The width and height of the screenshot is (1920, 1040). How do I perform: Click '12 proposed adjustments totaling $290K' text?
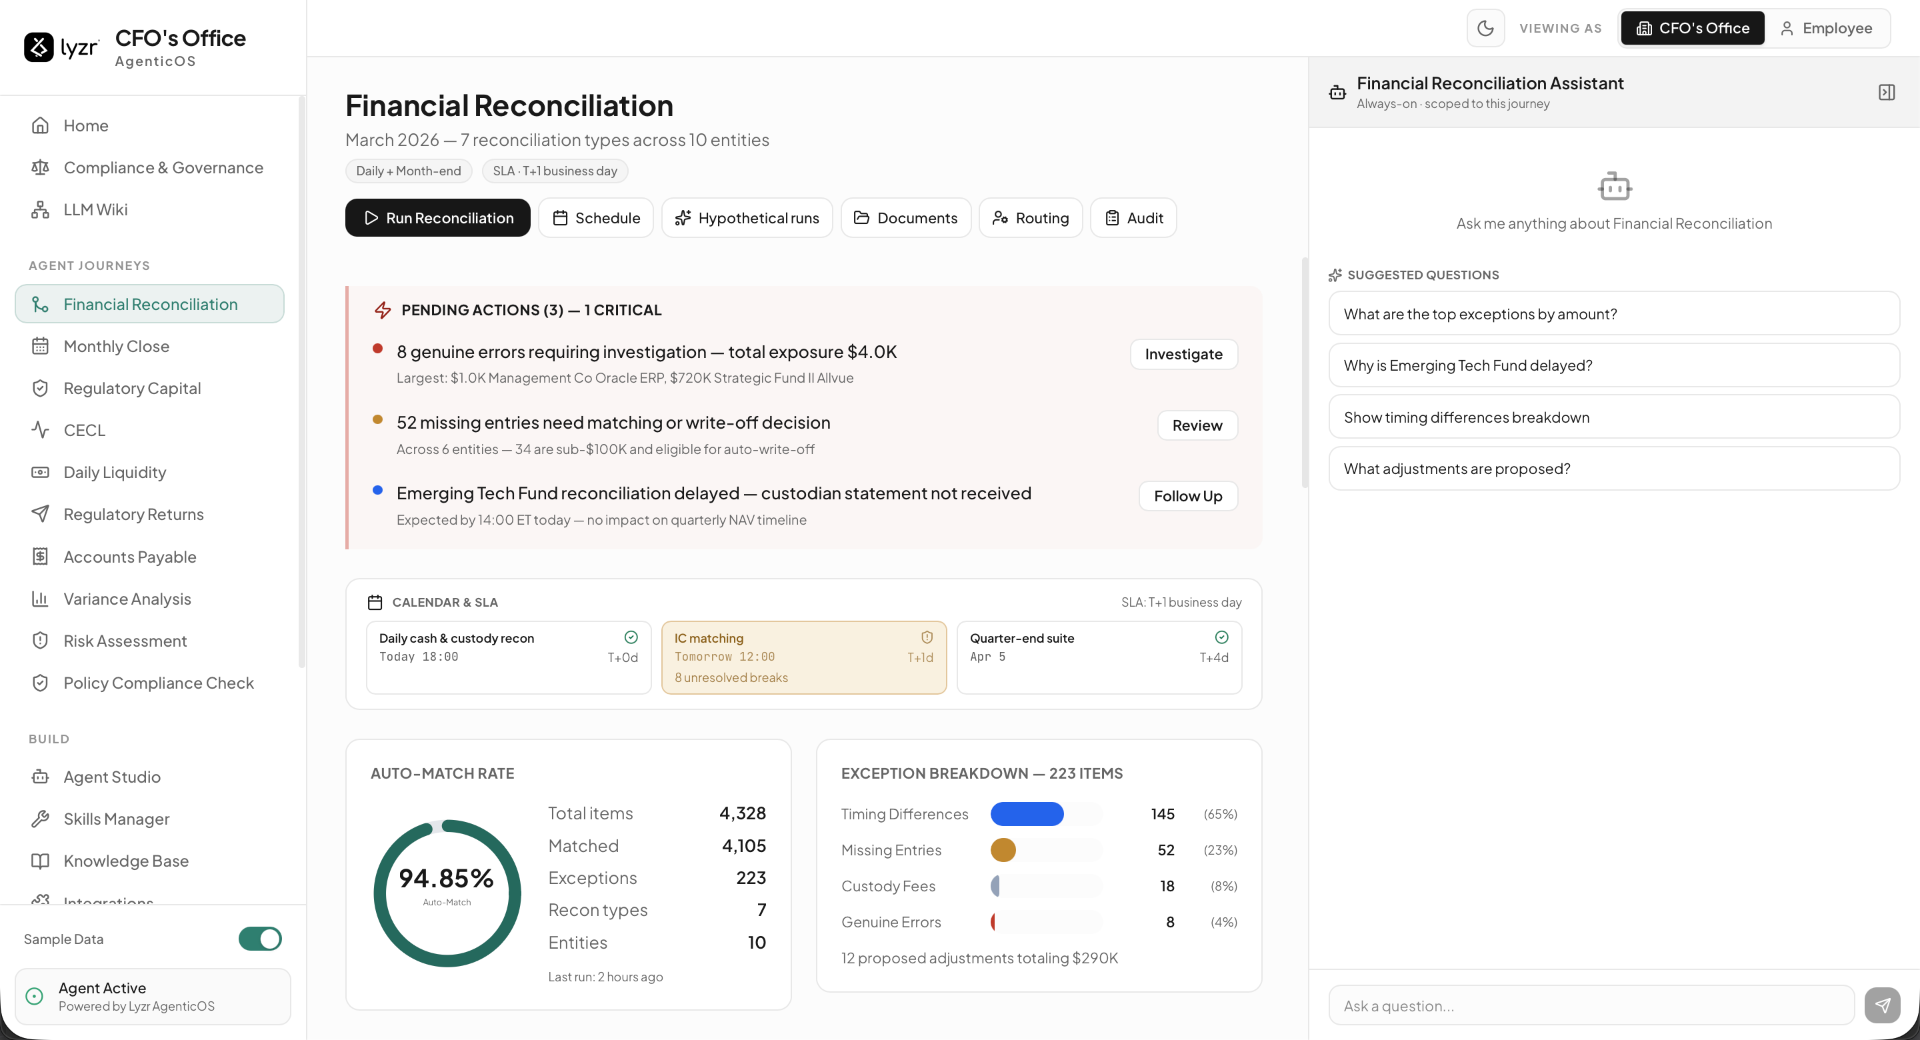click(980, 958)
